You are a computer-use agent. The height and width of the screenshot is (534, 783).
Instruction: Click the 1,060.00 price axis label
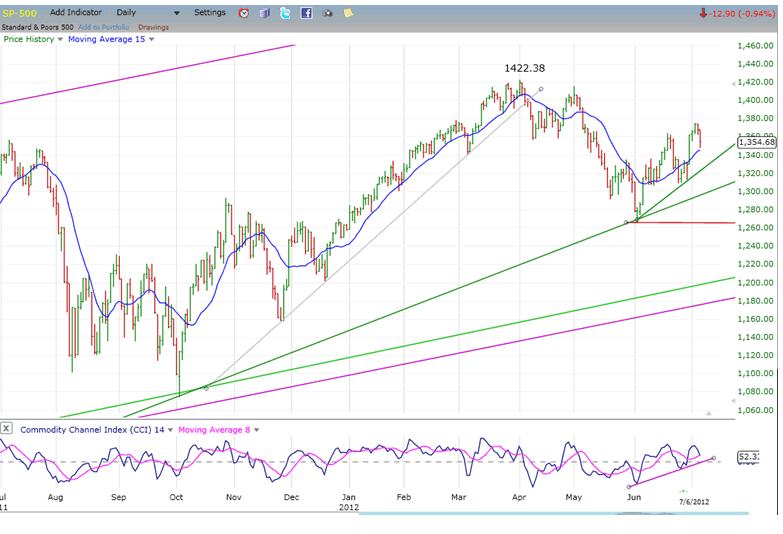[x=755, y=410]
